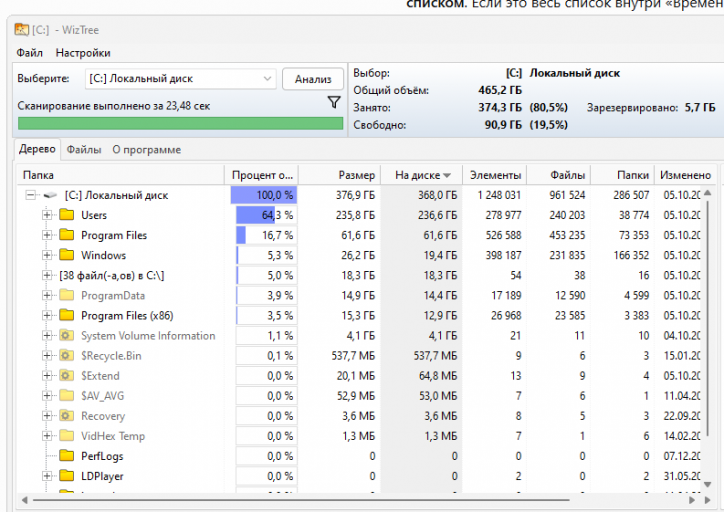Sort by the Процент column header
This screenshot has height=512, width=724.
click(262, 175)
